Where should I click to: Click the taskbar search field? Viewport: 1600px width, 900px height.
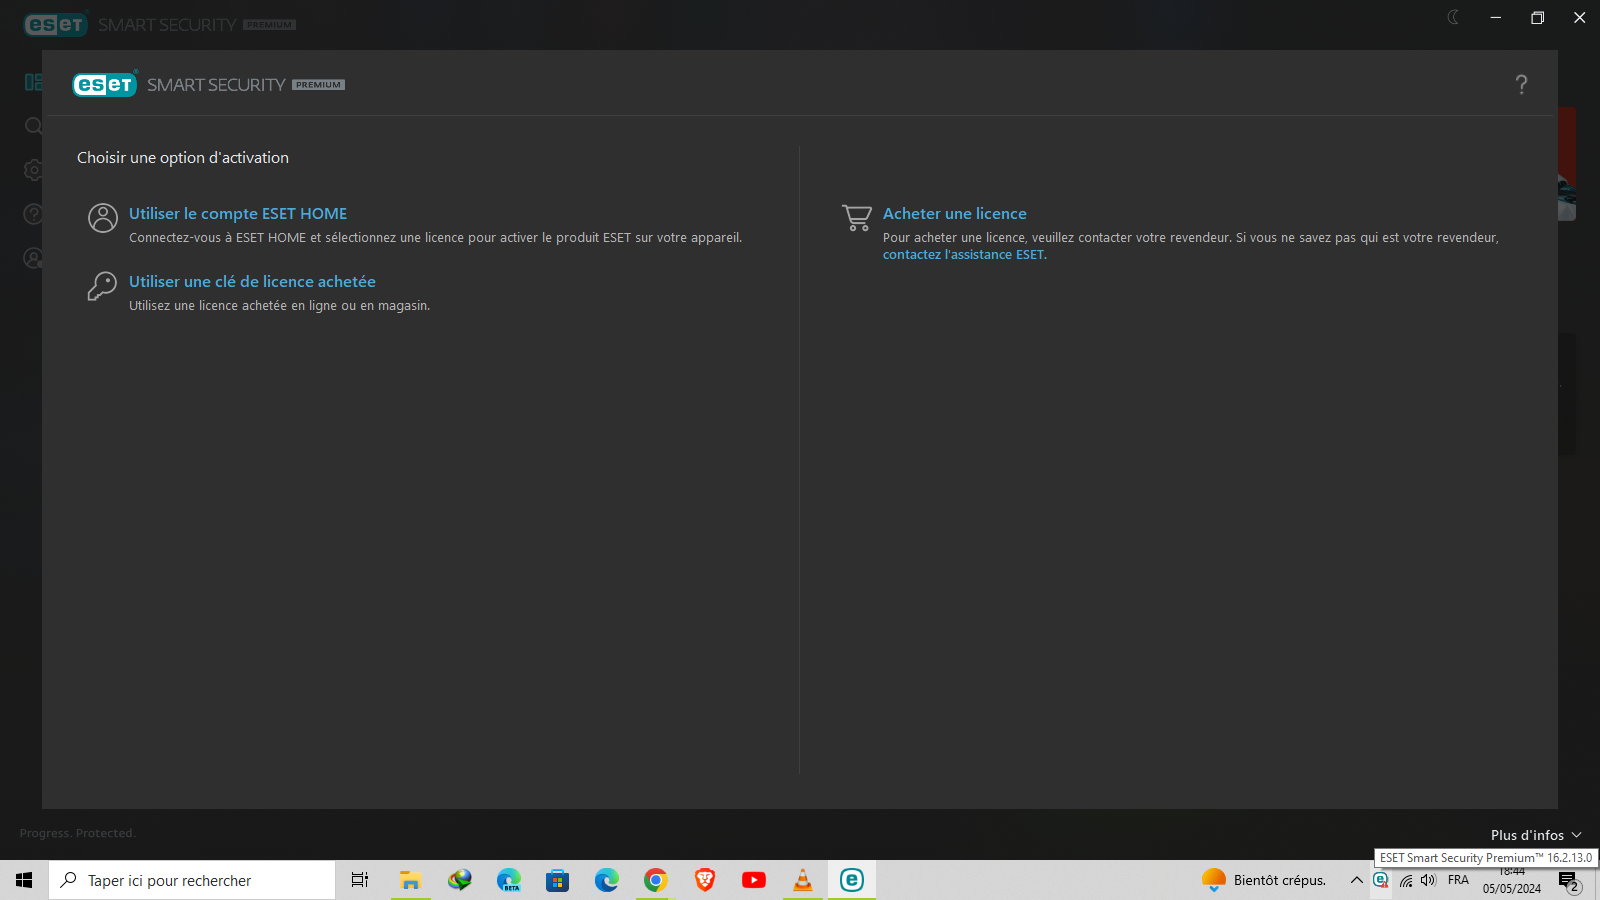click(192, 880)
